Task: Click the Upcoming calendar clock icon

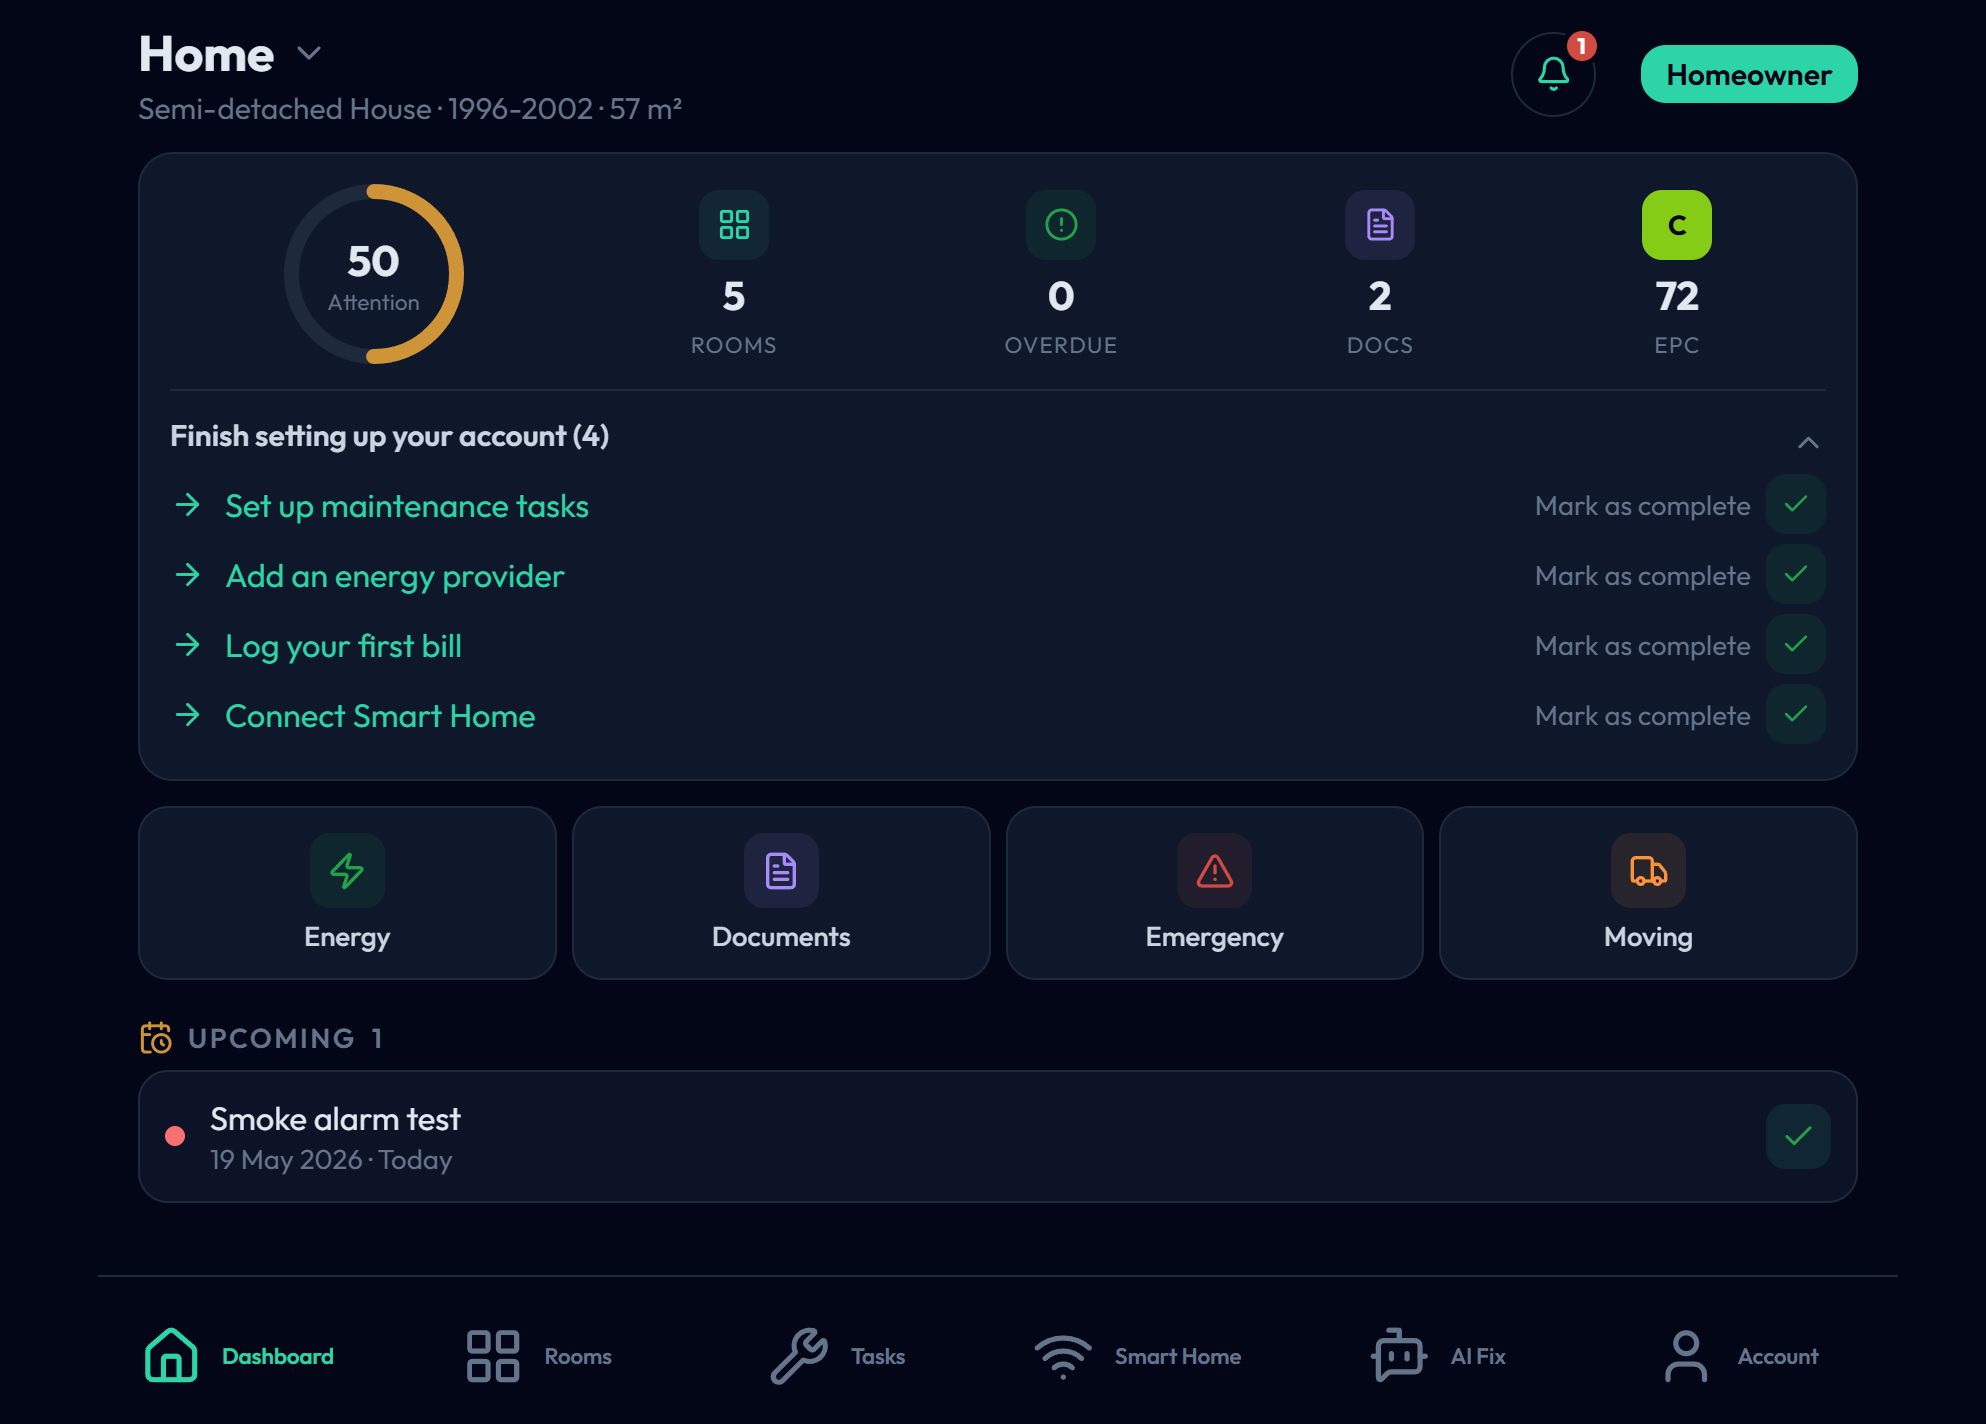Action: click(156, 1038)
